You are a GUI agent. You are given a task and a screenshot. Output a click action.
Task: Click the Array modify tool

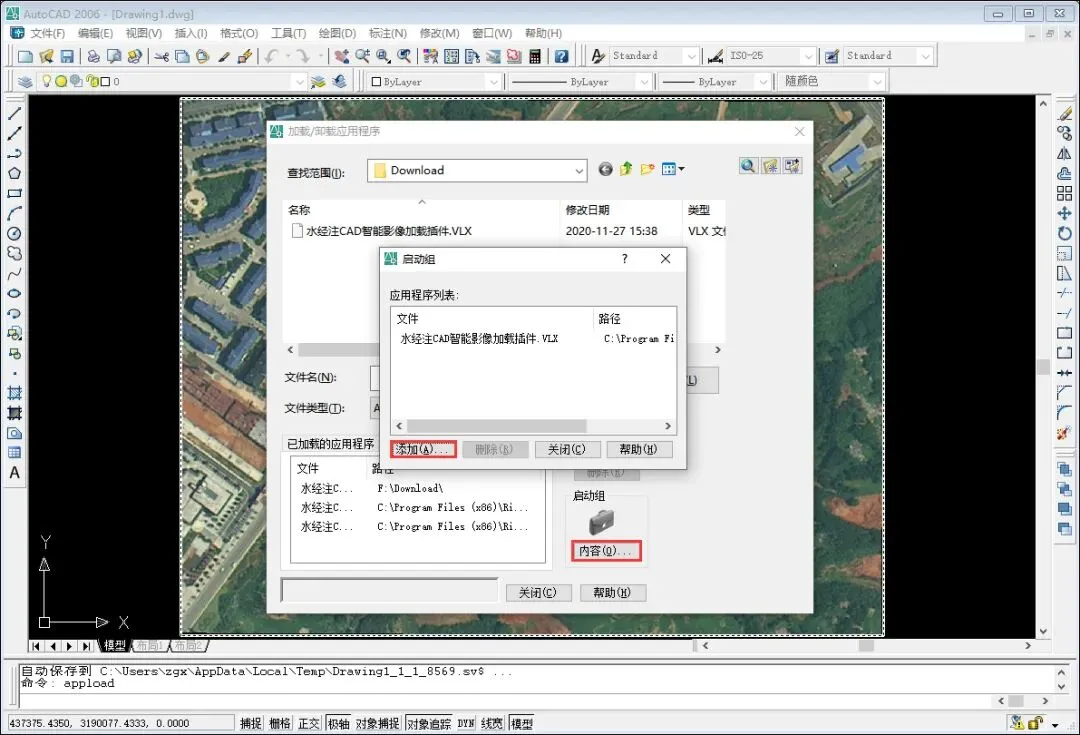pyautogui.click(x=1065, y=193)
